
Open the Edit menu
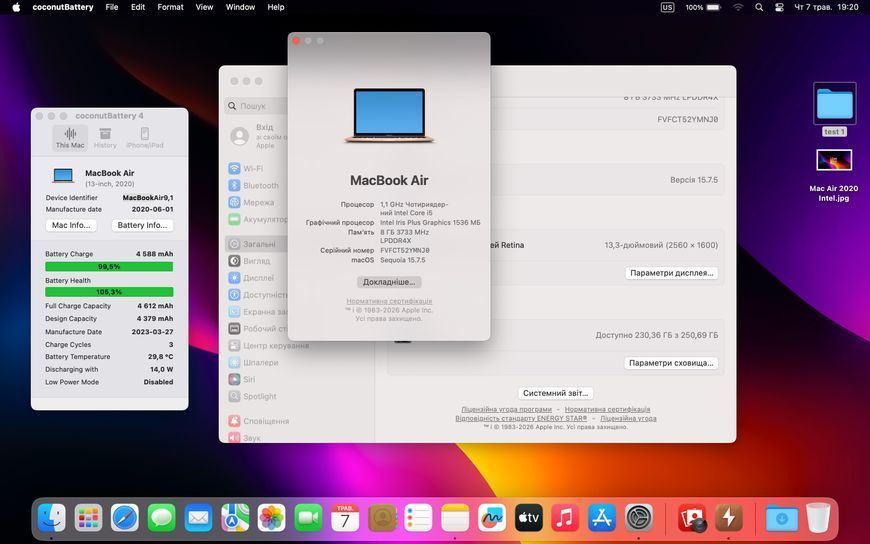pos(138,7)
